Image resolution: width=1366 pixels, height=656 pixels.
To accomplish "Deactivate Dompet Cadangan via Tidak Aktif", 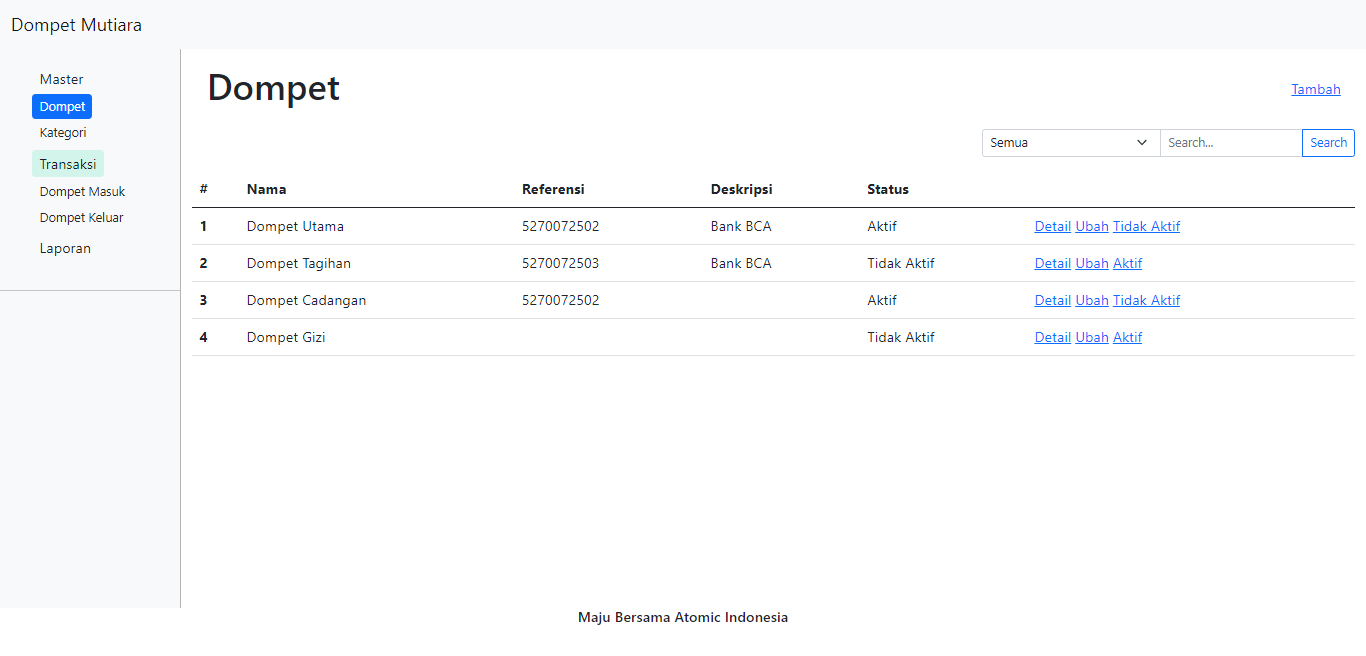I will click(x=1146, y=301).
